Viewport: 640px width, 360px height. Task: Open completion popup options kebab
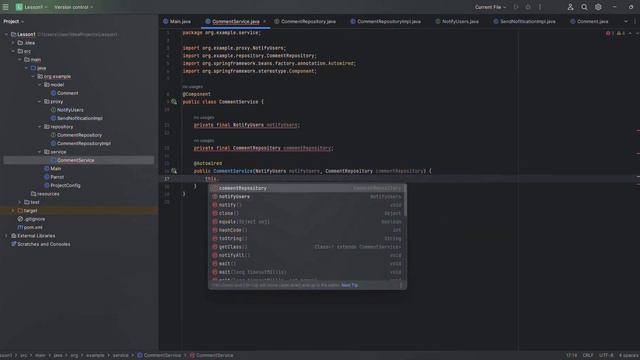(x=401, y=285)
